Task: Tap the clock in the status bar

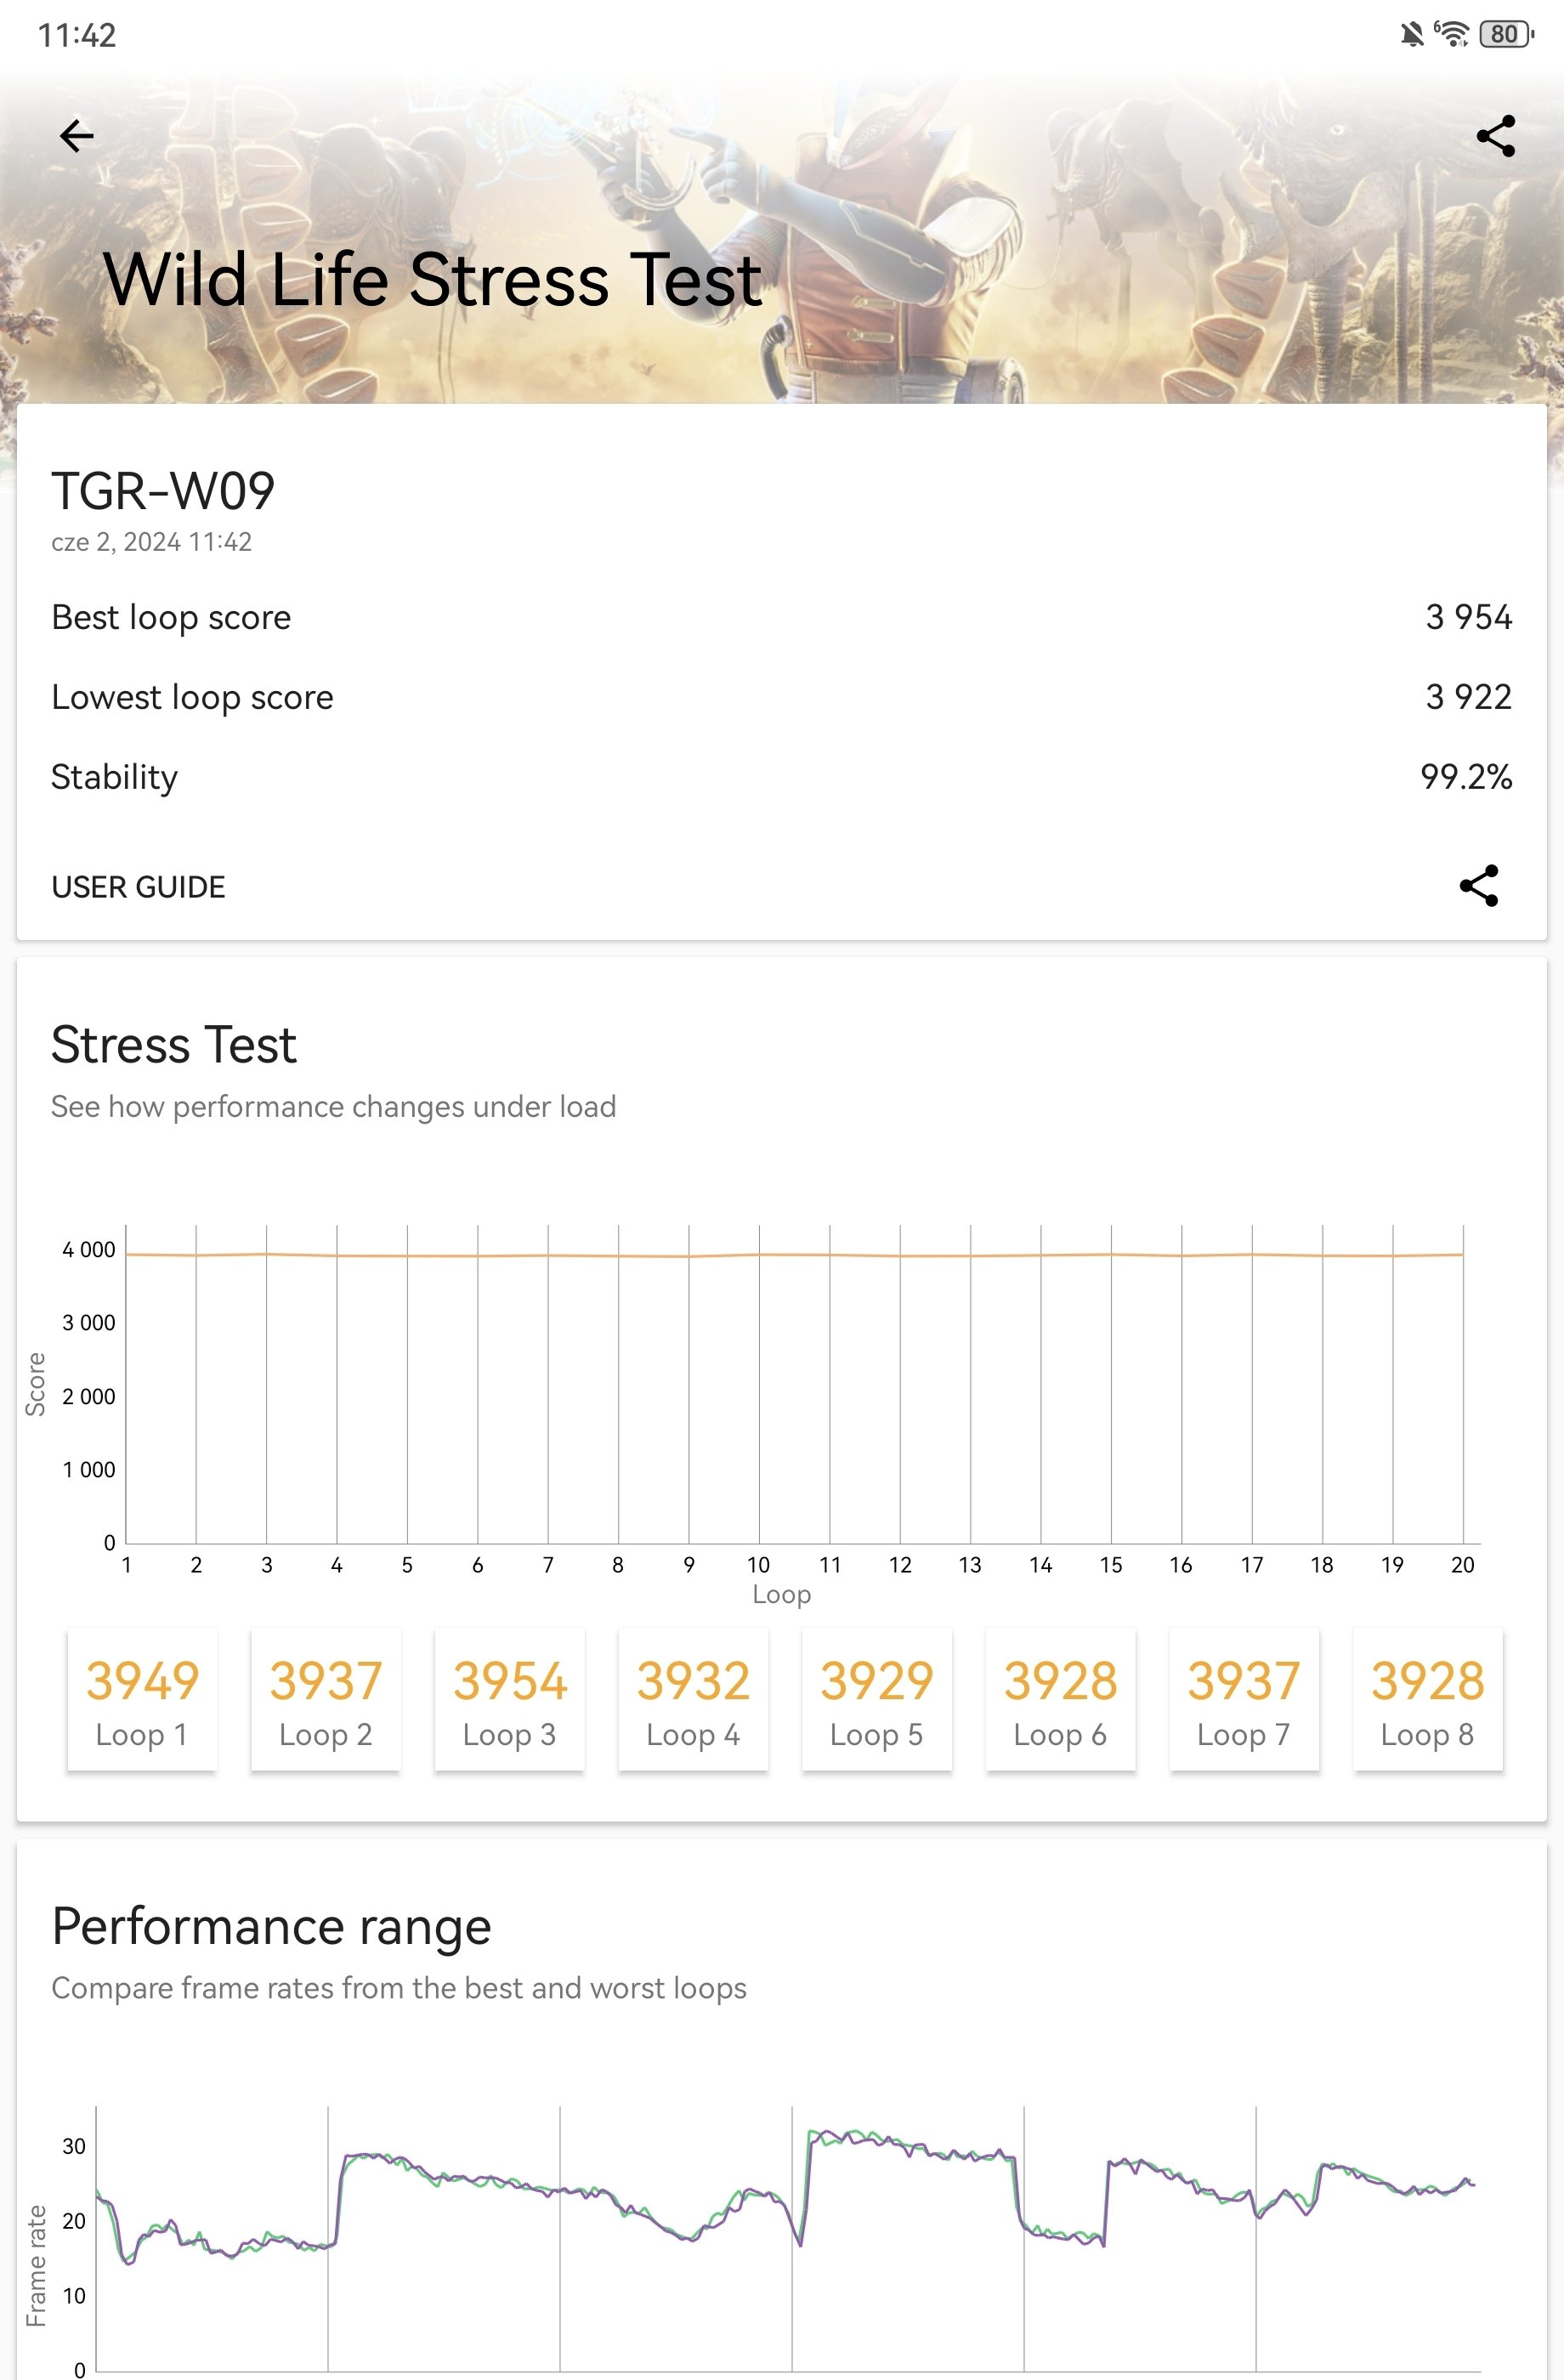Action: (77, 35)
